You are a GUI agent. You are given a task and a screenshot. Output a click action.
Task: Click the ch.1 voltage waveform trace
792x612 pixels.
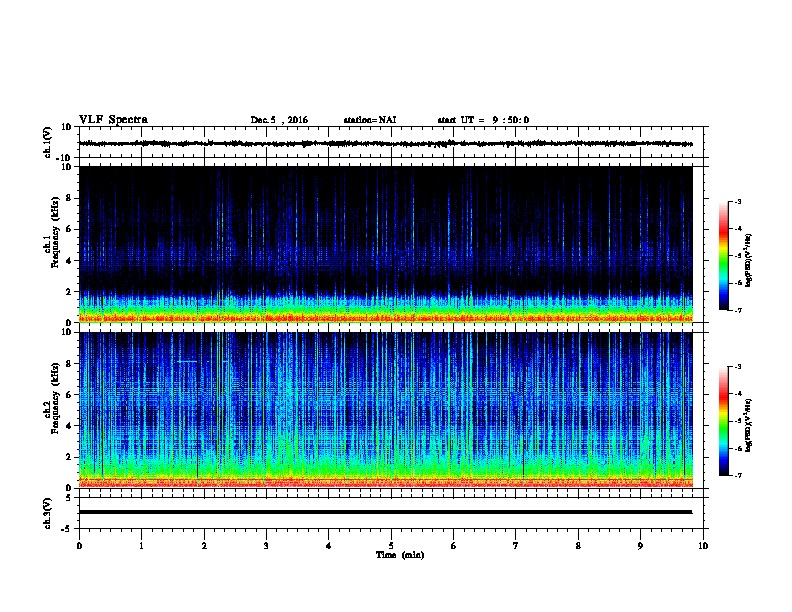pyautogui.click(x=386, y=143)
